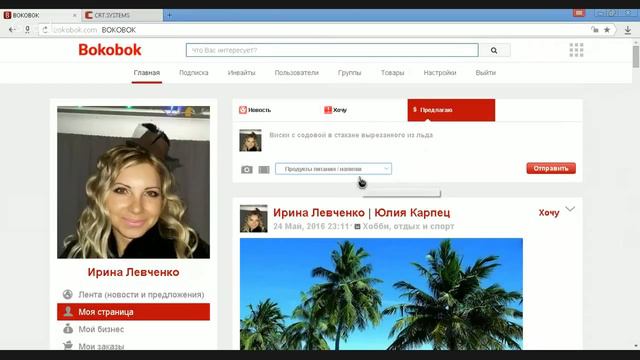Open a new browser tab
640x360 pixels.
point(169,16)
